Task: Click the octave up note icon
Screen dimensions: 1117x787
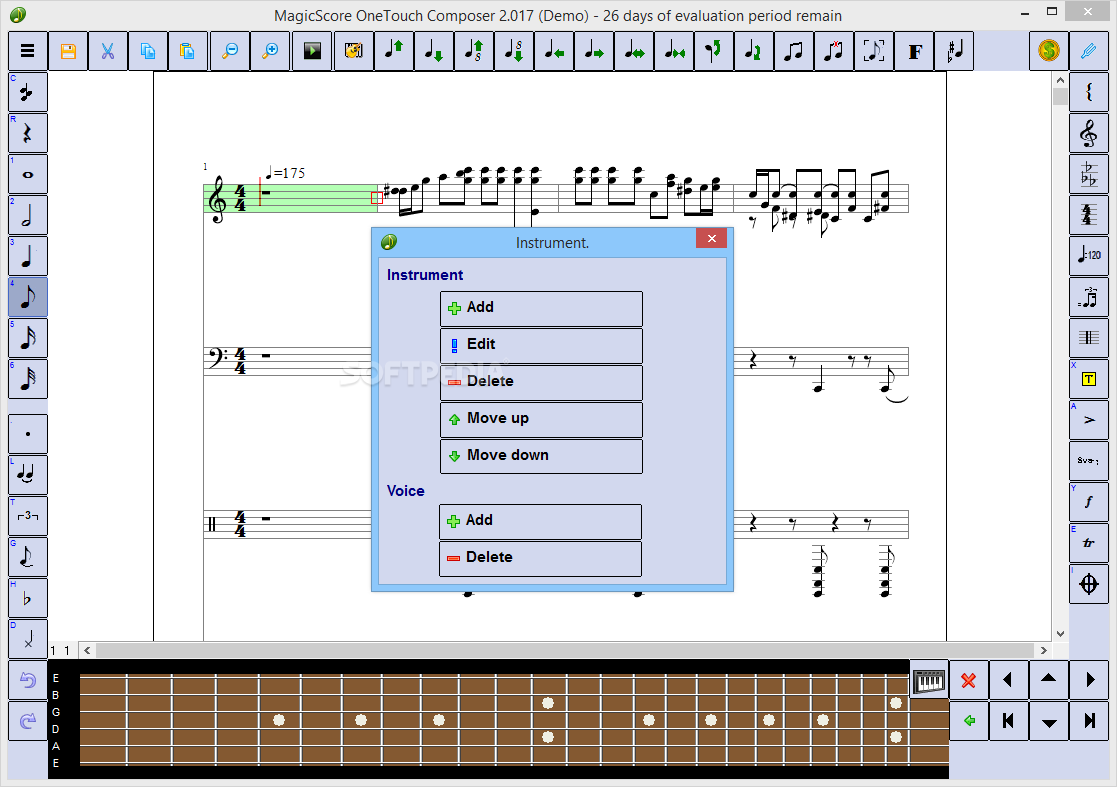Action: pos(473,51)
